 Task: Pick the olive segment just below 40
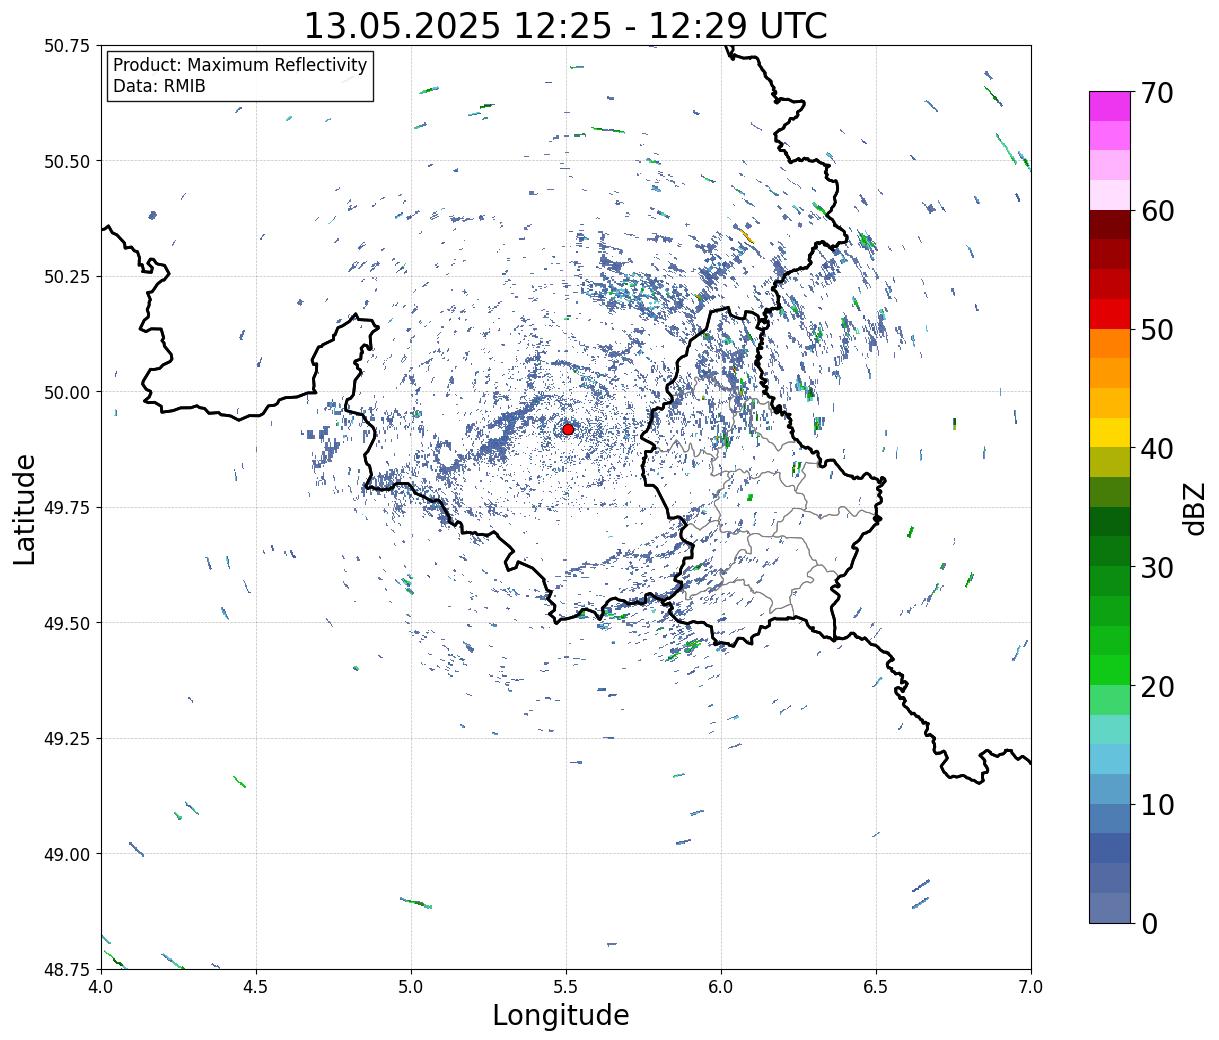click(x=1109, y=462)
